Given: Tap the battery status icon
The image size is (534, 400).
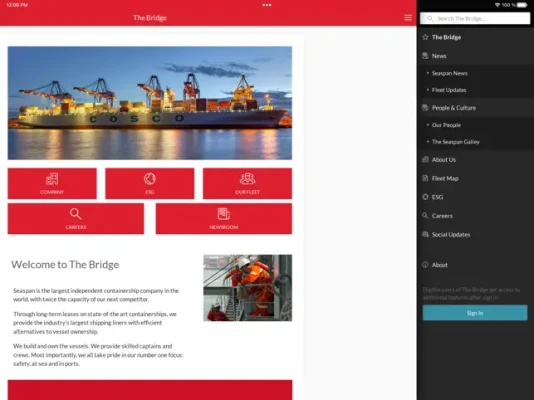Looking at the screenshot, I should (522, 5).
